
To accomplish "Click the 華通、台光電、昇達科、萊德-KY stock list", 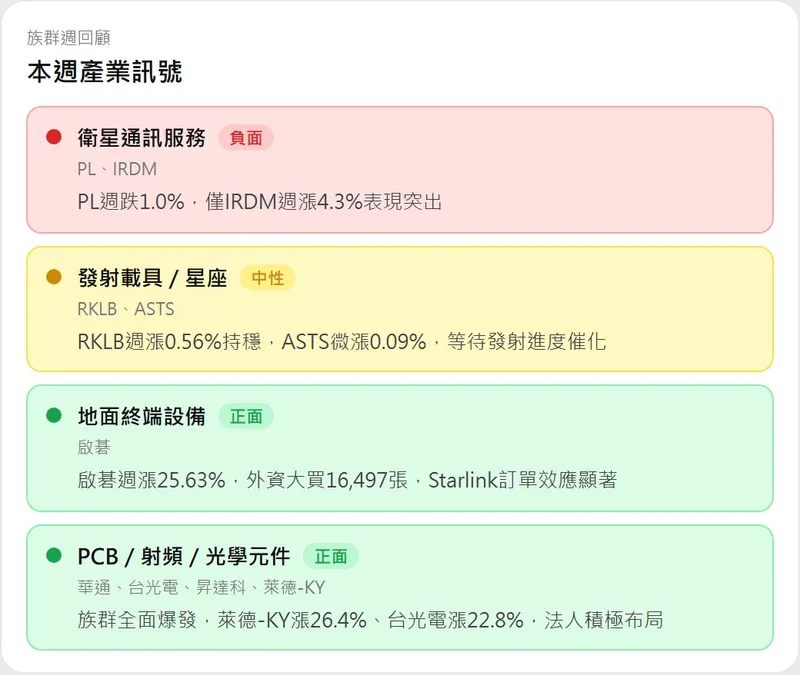I will coord(201,587).
